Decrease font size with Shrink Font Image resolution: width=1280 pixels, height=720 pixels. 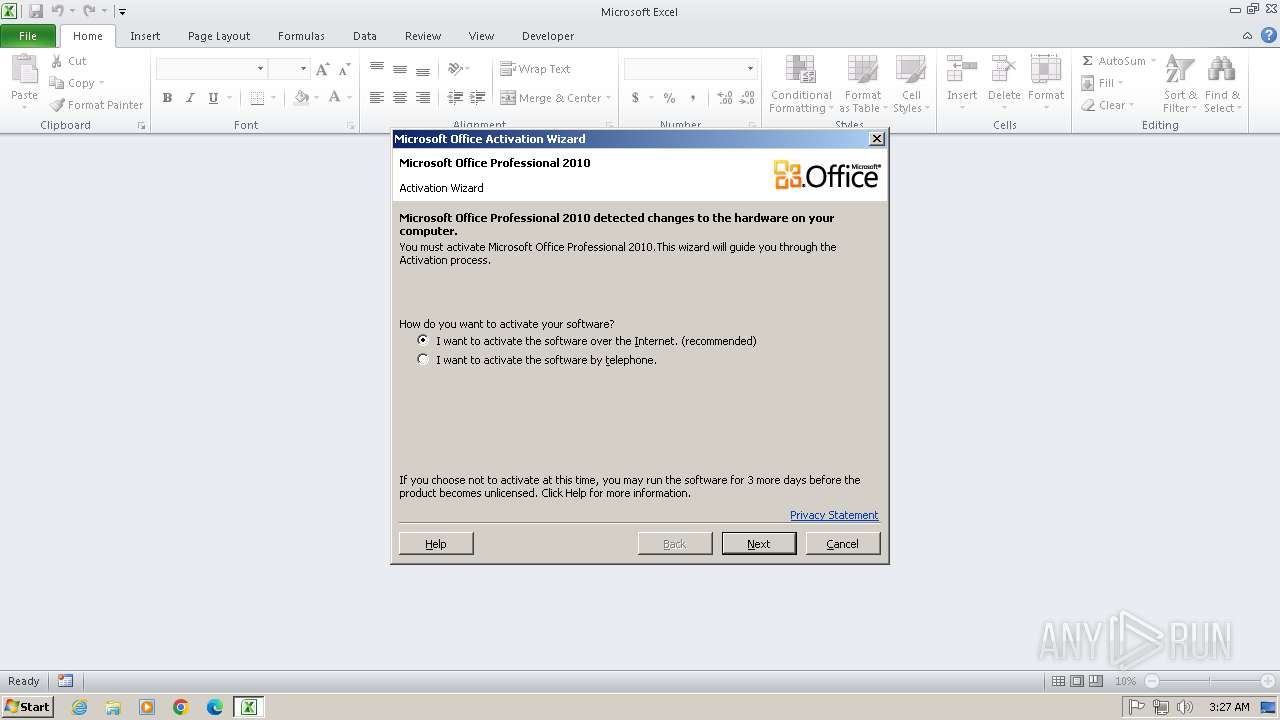click(x=344, y=69)
